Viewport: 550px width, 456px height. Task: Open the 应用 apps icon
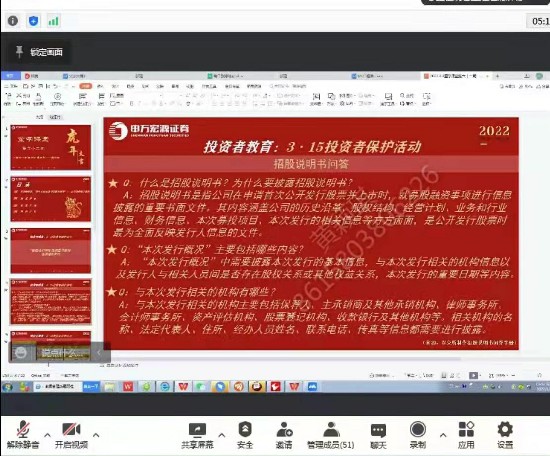tap(466, 435)
